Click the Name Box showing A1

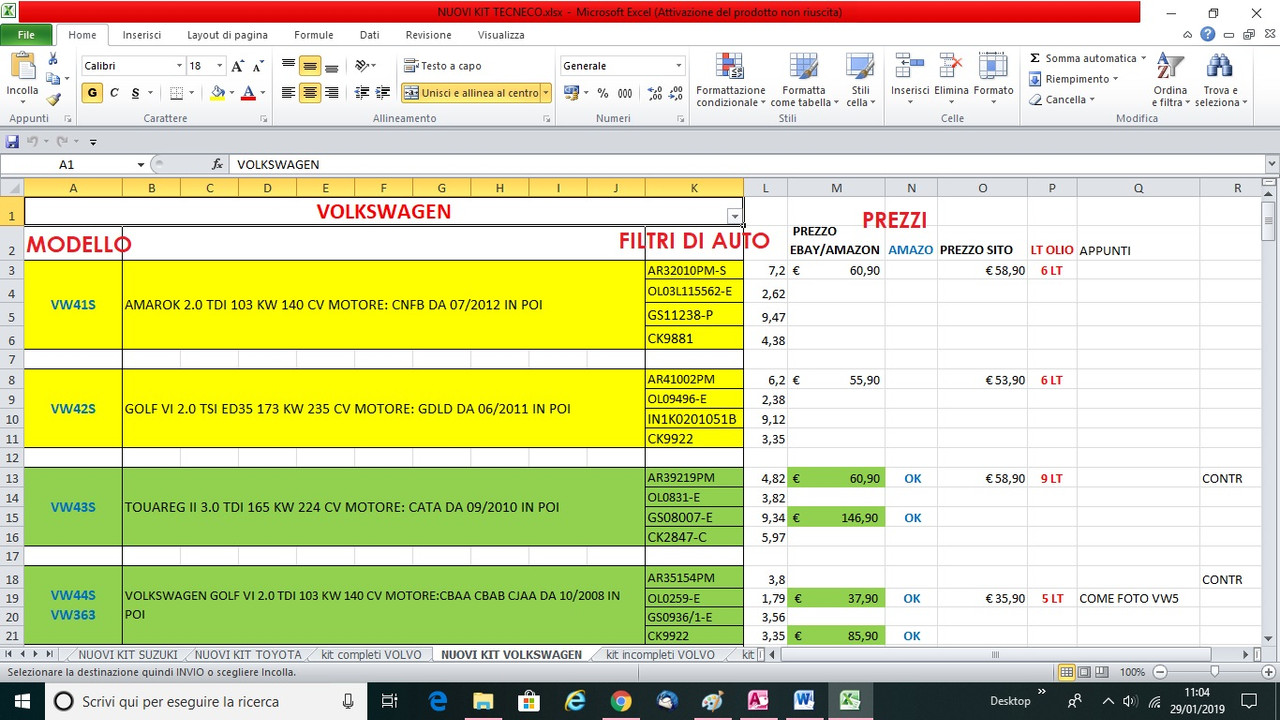click(67, 164)
